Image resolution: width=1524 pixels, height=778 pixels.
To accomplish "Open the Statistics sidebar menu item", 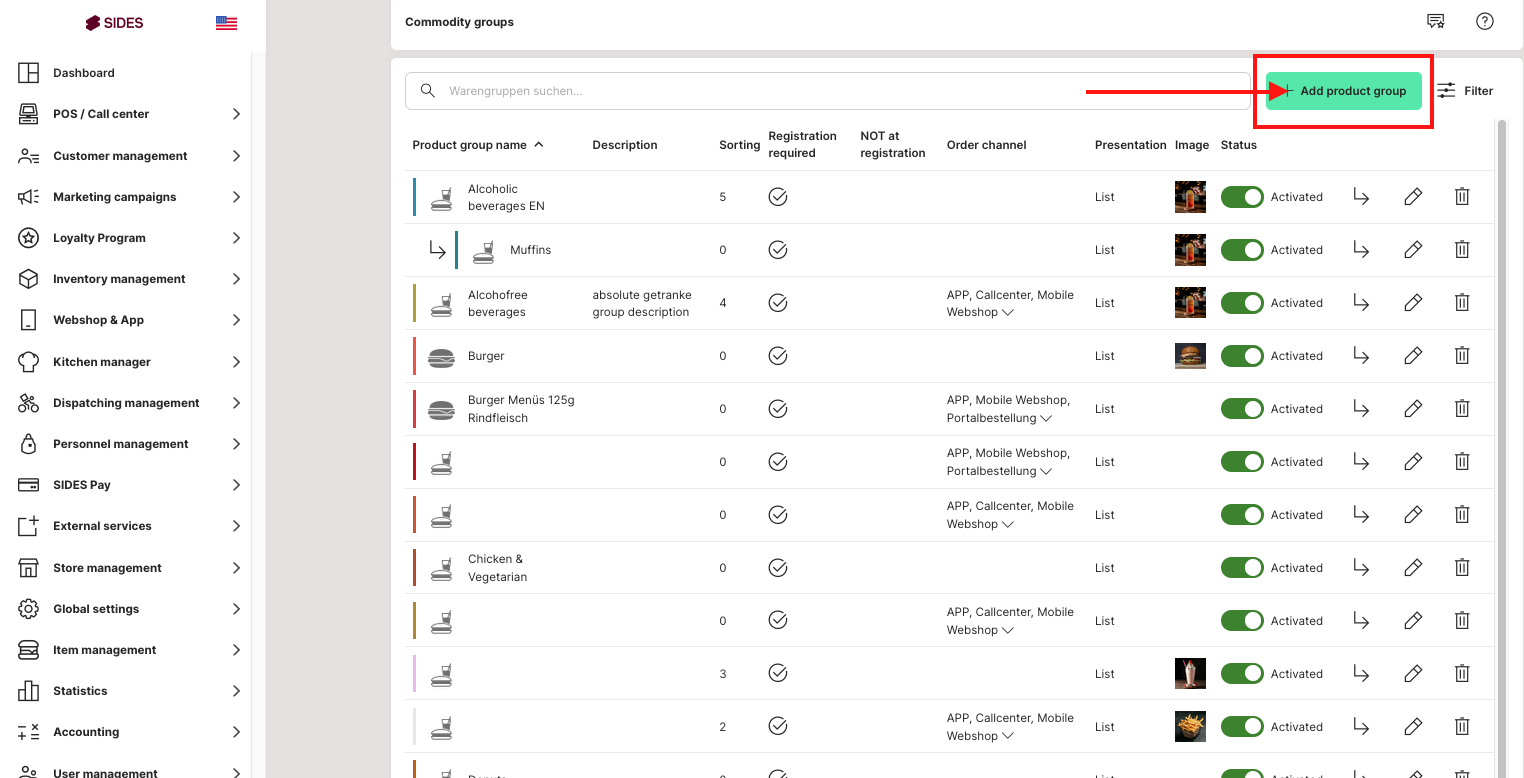I will click(x=80, y=691).
